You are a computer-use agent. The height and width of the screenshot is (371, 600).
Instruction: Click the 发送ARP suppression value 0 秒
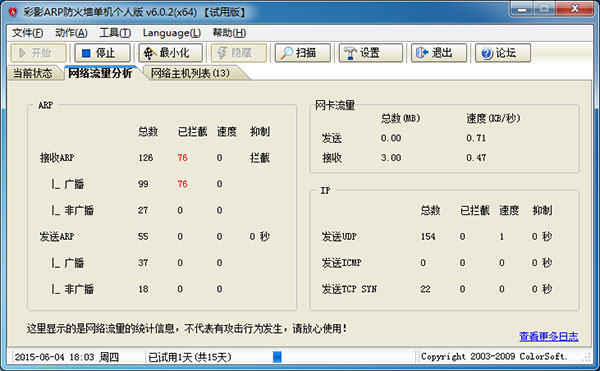[260, 236]
